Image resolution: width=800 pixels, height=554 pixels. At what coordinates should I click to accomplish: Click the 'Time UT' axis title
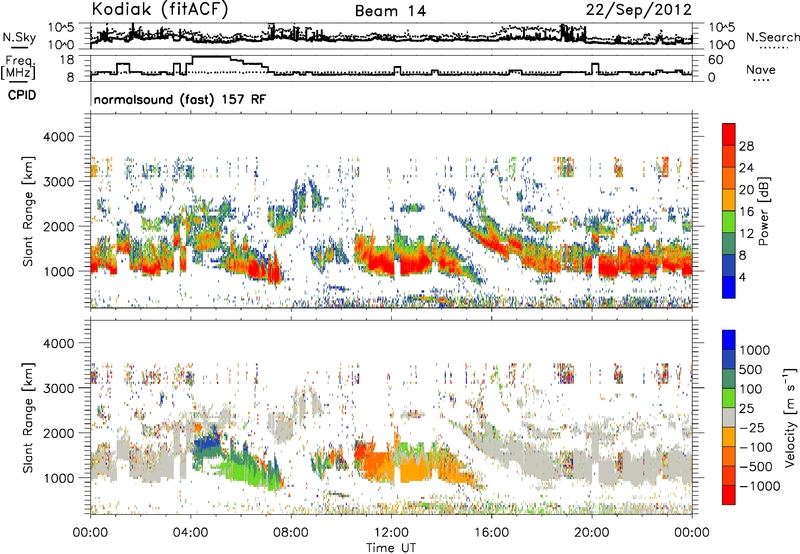point(391,548)
